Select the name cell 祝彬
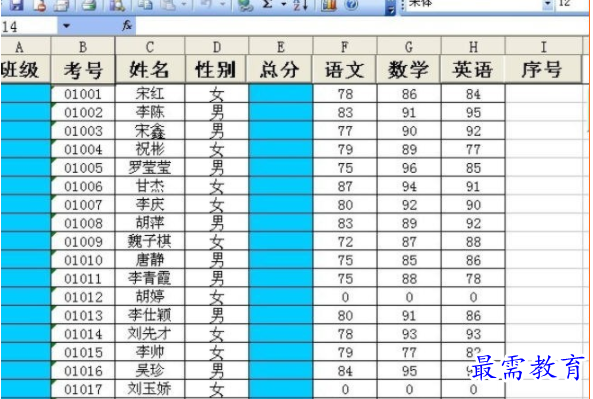Image resolution: width=593 pixels, height=399 pixels. (150, 149)
